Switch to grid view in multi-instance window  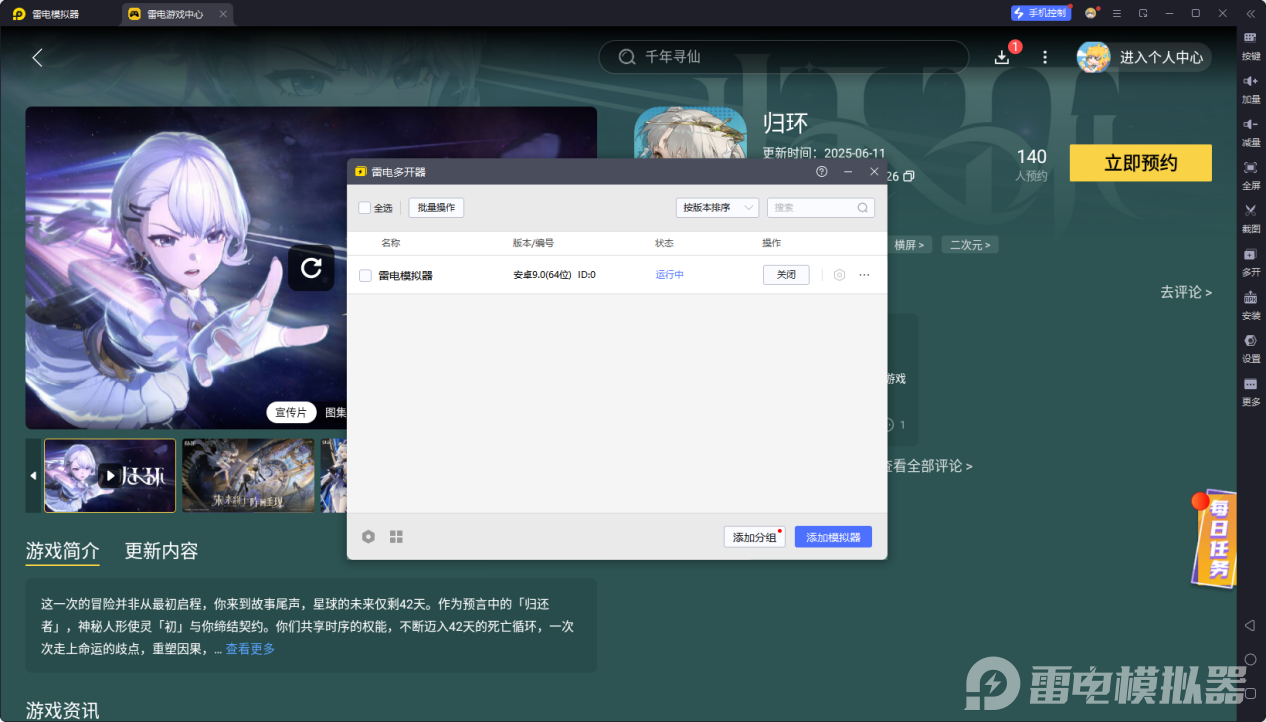pos(396,537)
